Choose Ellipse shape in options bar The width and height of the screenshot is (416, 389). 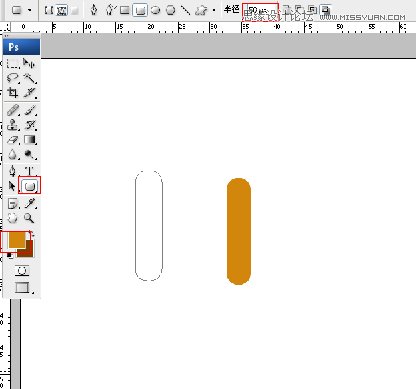pyautogui.click(x=155, y=10)
